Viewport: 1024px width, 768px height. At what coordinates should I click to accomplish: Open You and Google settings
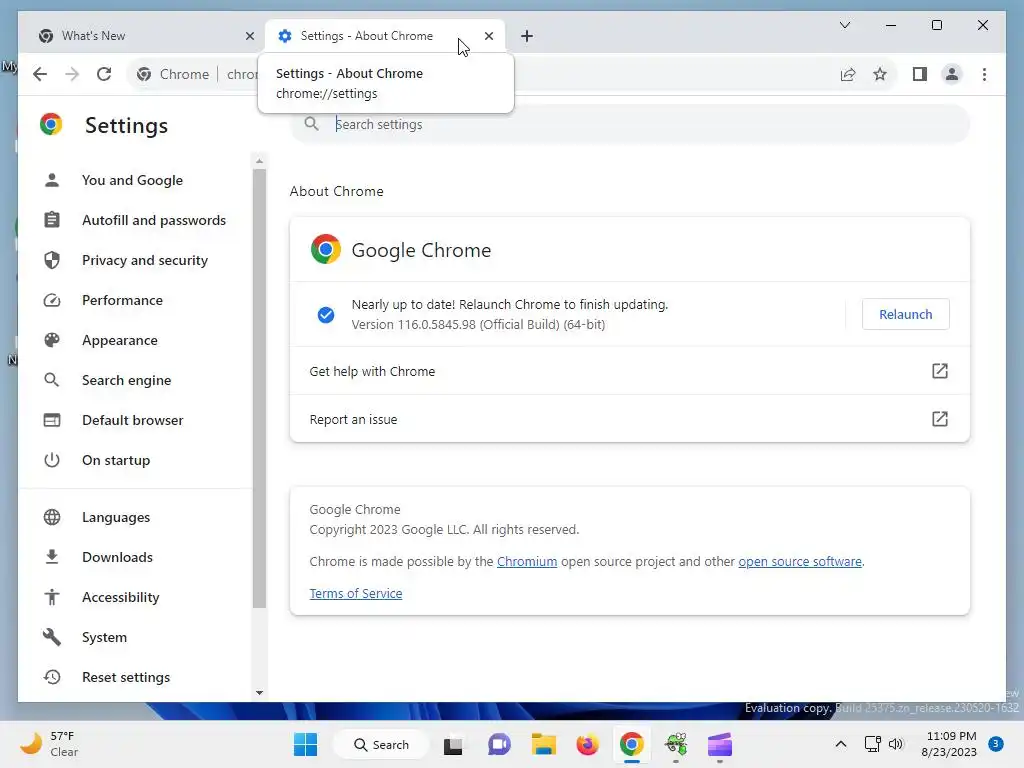[x=133, y=180]
